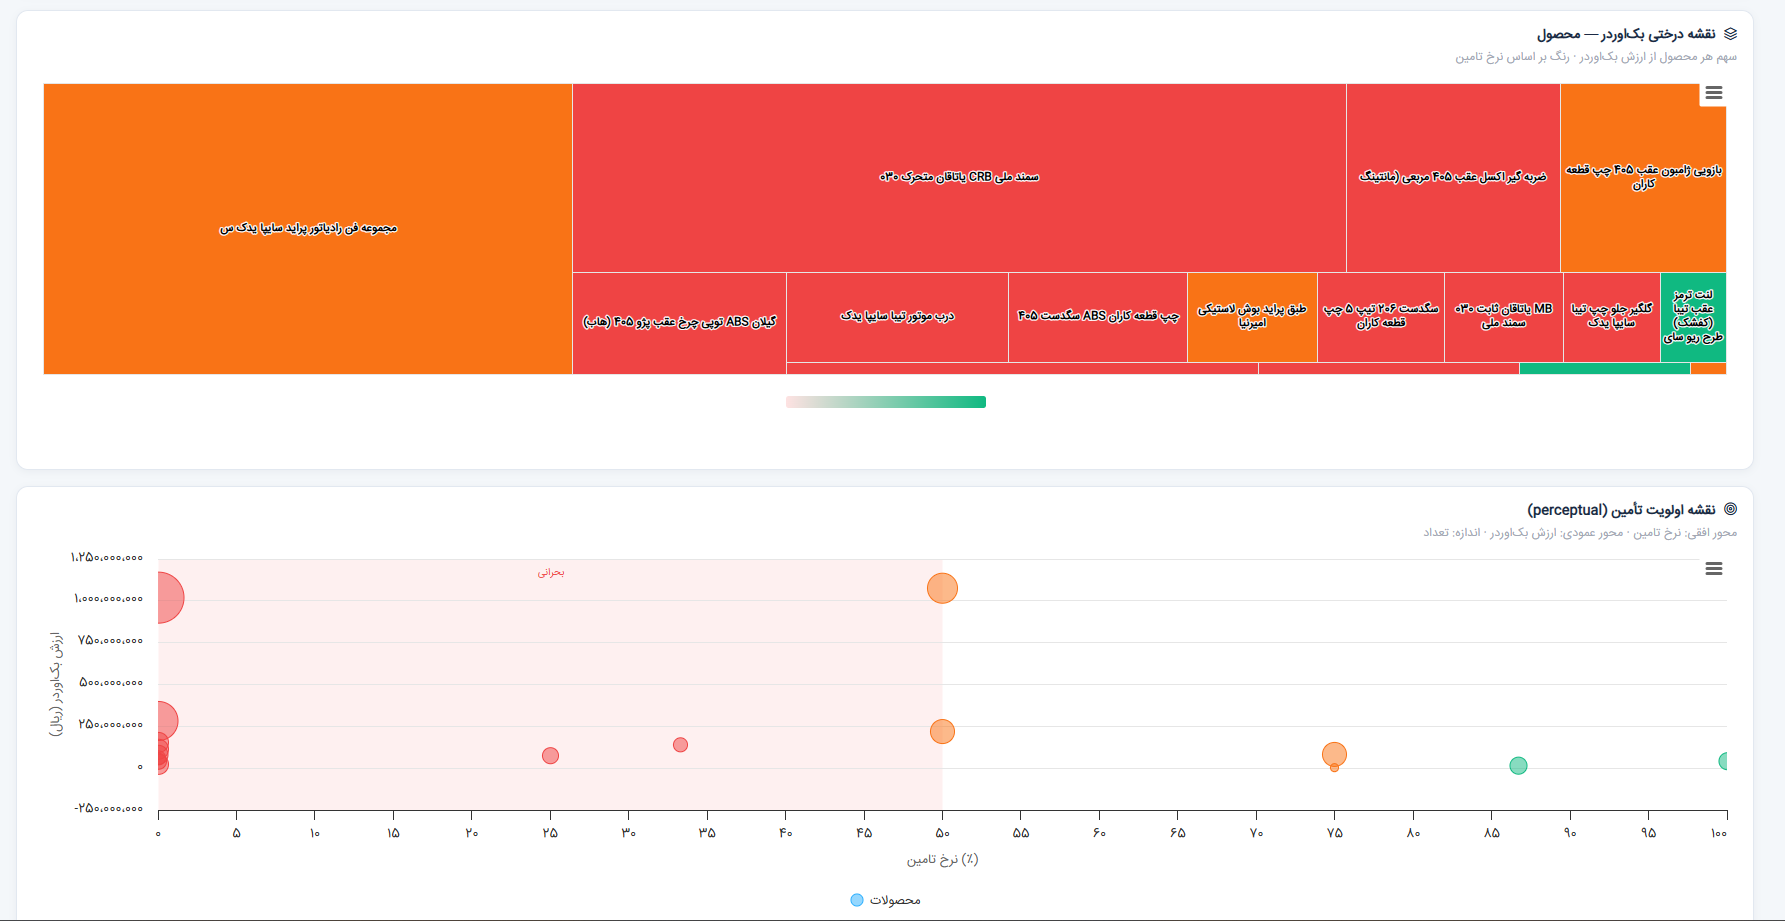Image resolution: width=1785 pixels, height=921 pixels.
Task: Click the x-axis tick label ۱۰۰
Action: tap(1719, 833)
